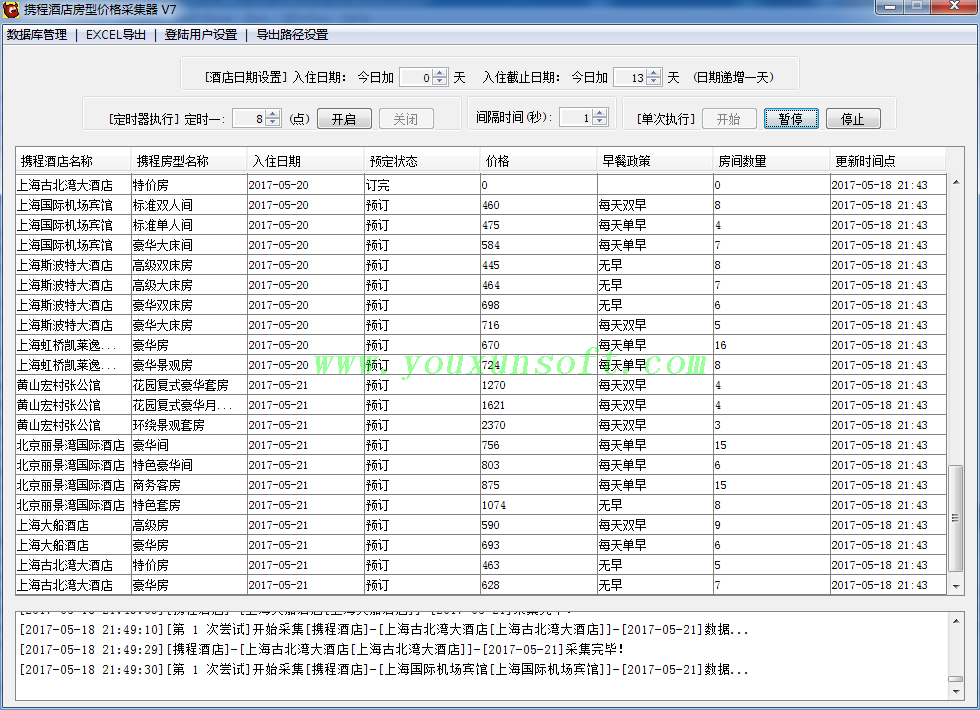Select the 商务客房 room type cell
This screenshot has height=710, width=980.
189,485
